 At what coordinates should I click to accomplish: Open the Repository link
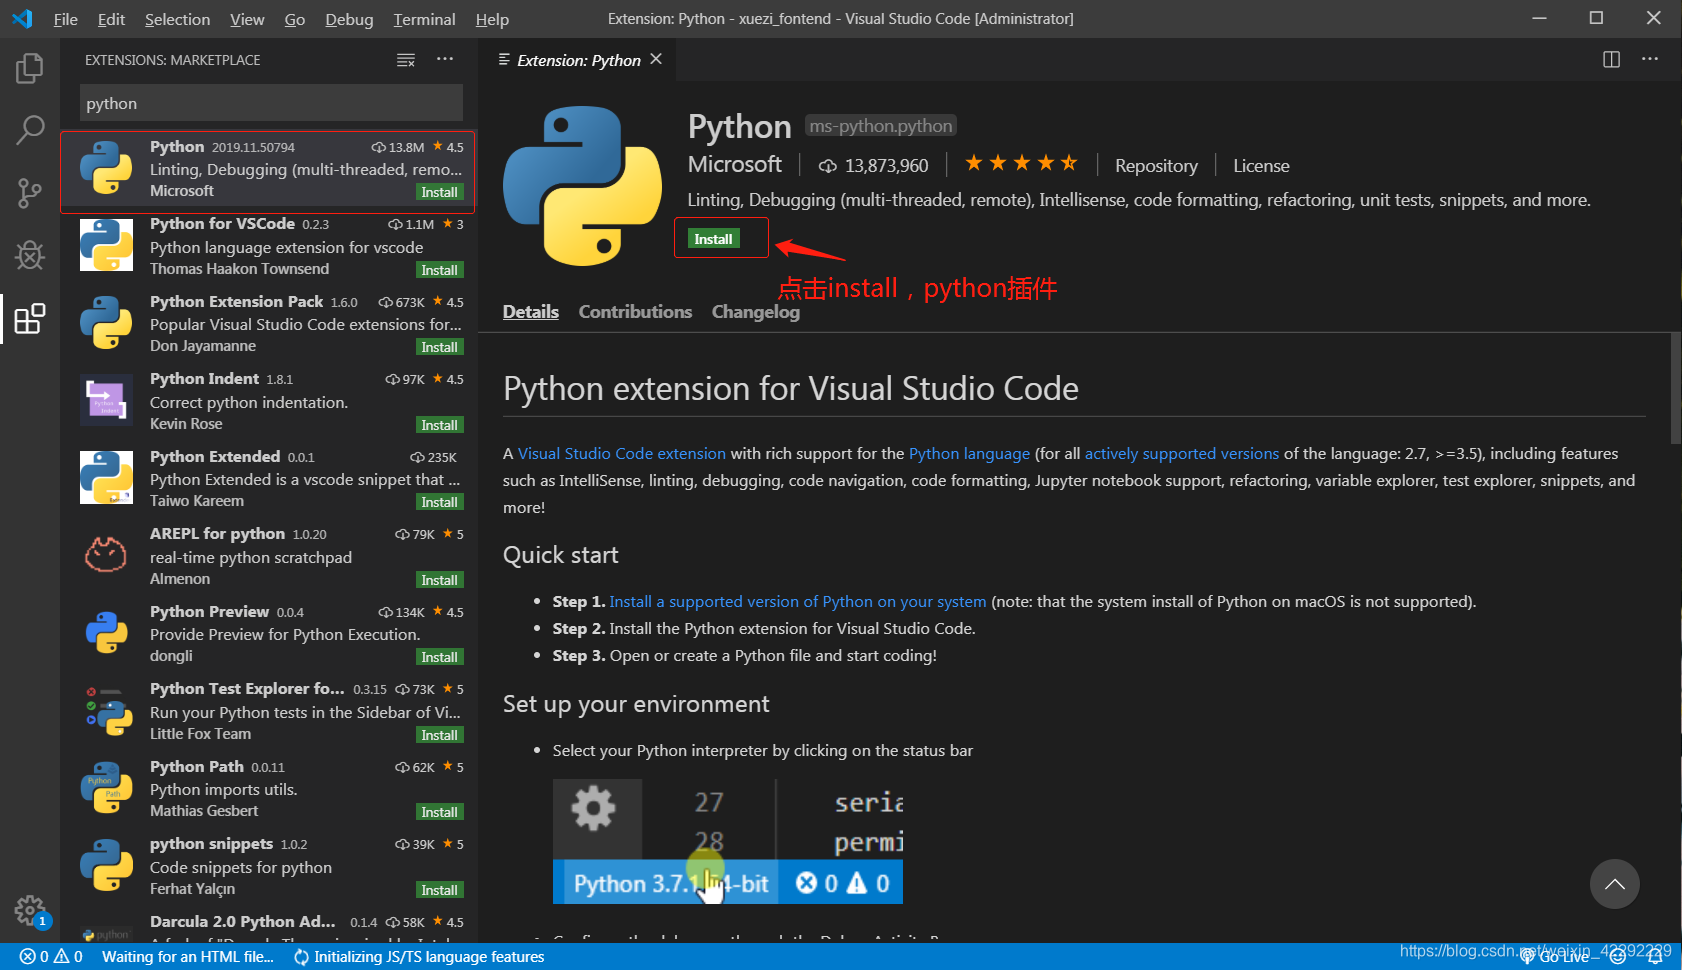tap(1156, 166)
